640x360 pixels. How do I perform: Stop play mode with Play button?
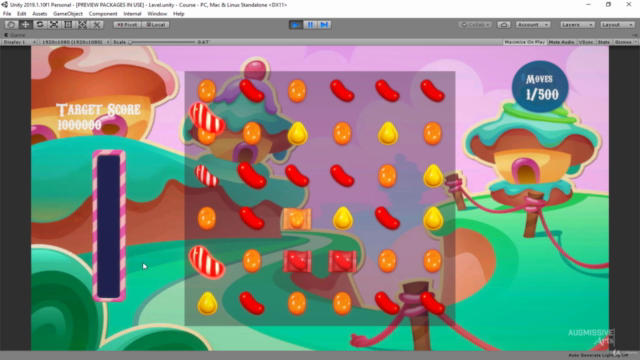(x=296, y=25)
